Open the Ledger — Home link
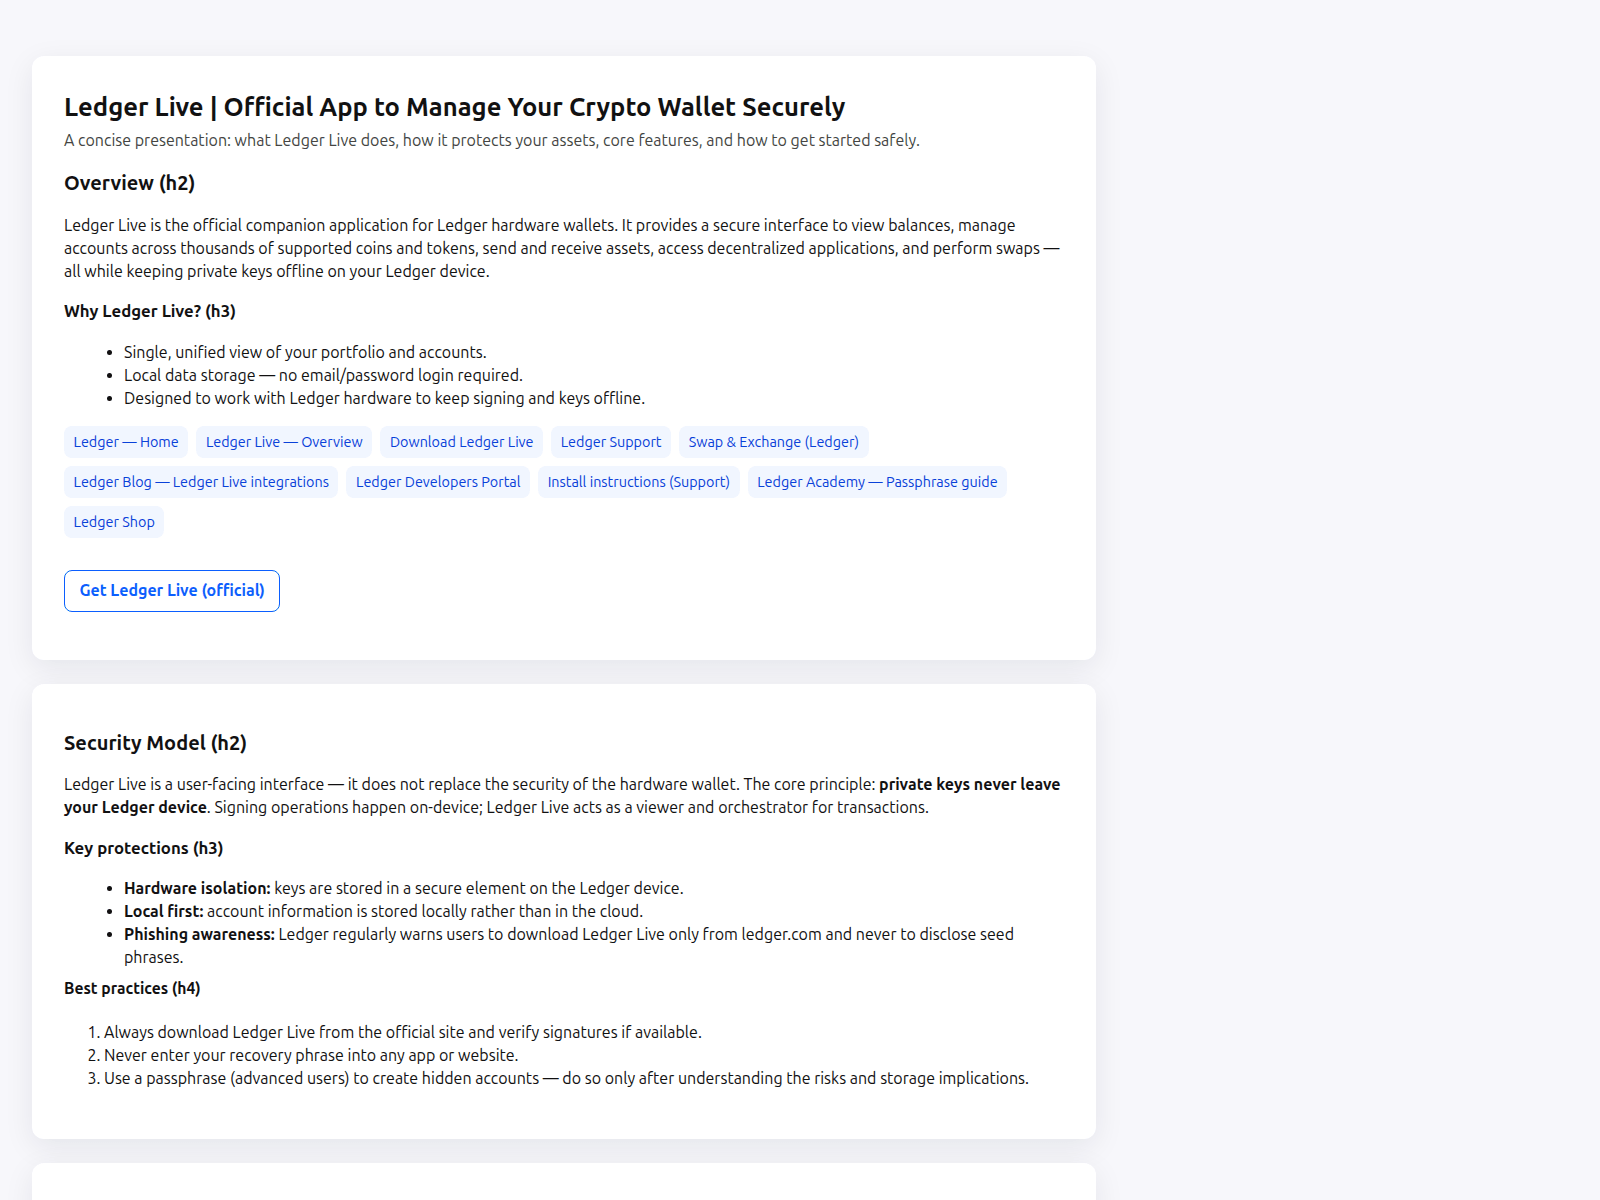Screen dimensions: 1600x1200 point(125,441)
